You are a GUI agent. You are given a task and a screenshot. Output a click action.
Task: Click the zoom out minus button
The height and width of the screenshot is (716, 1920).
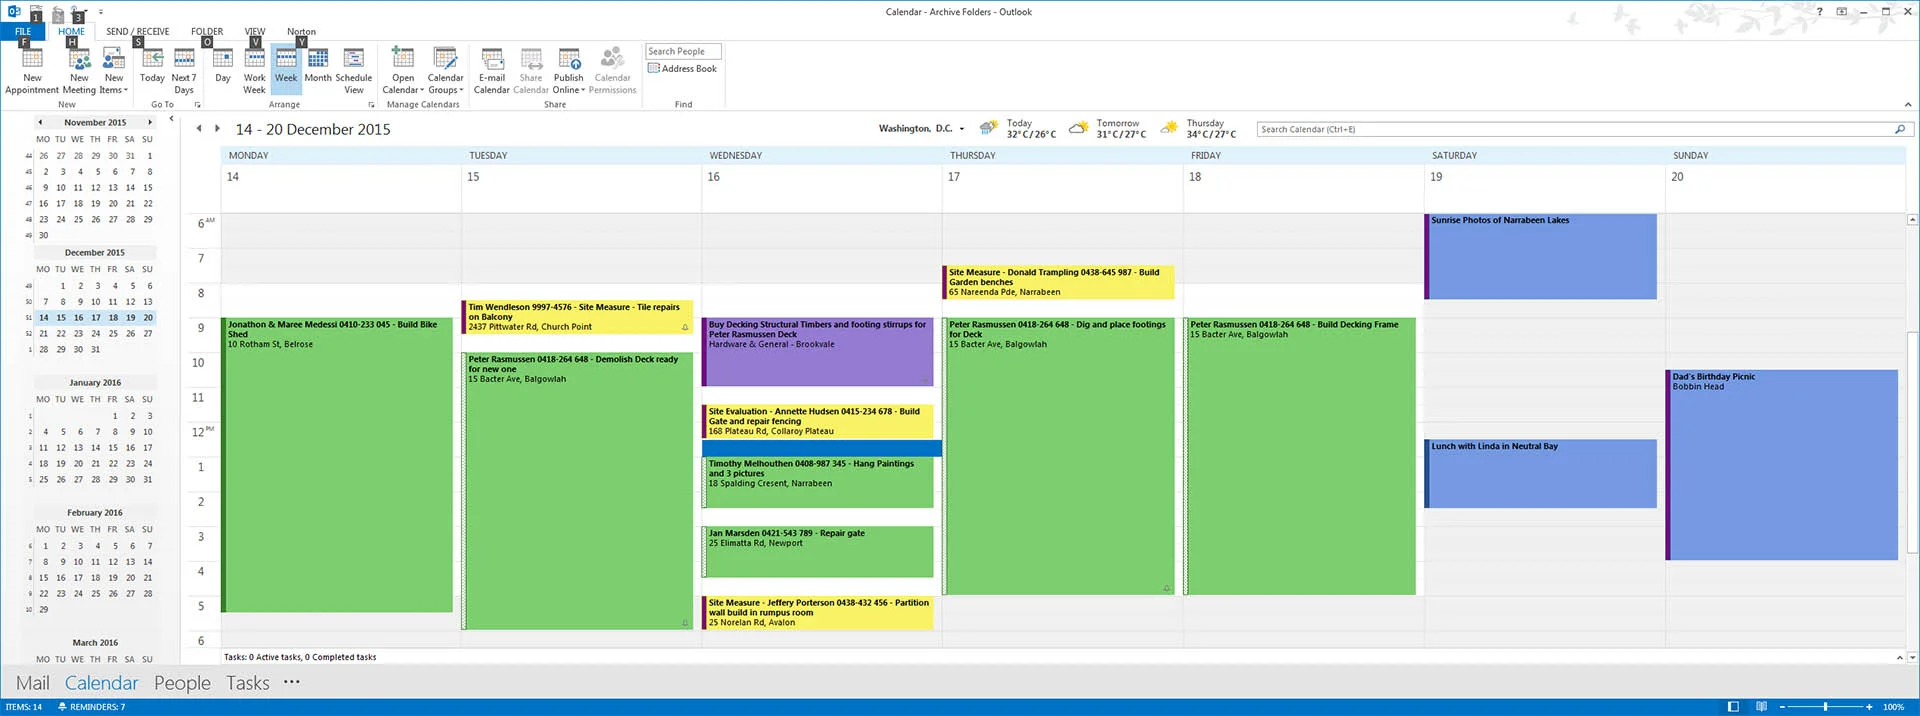[1781, 707]
